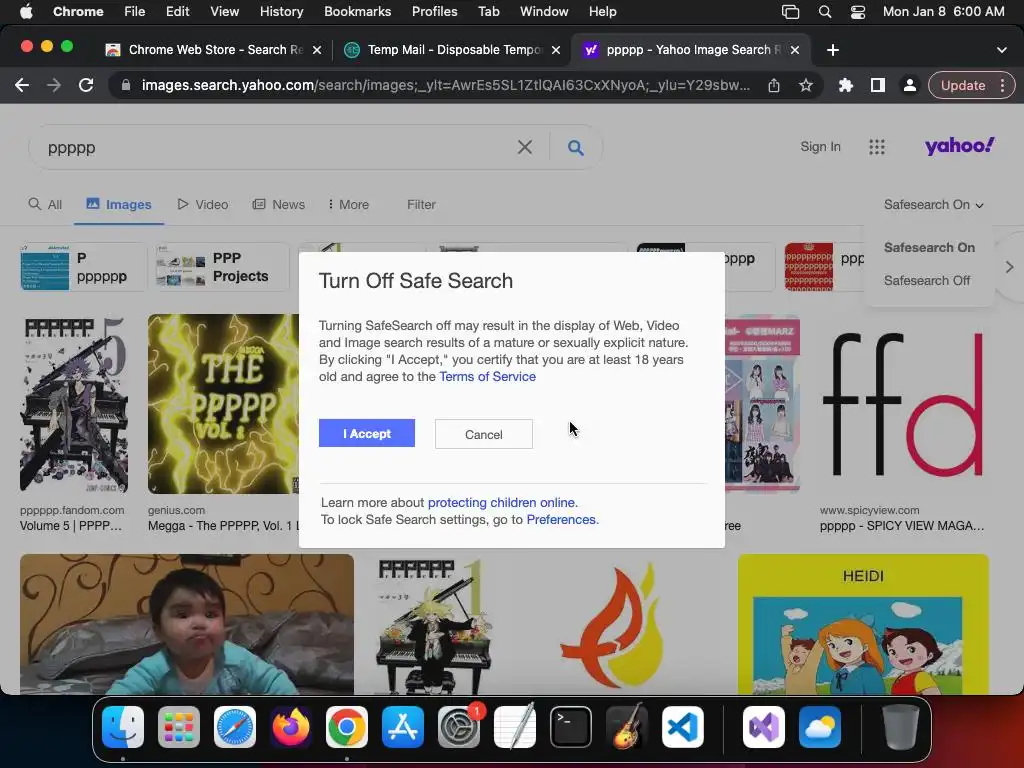
Task: Open the Chrome profile icon
Action: (x=909, y=86)
